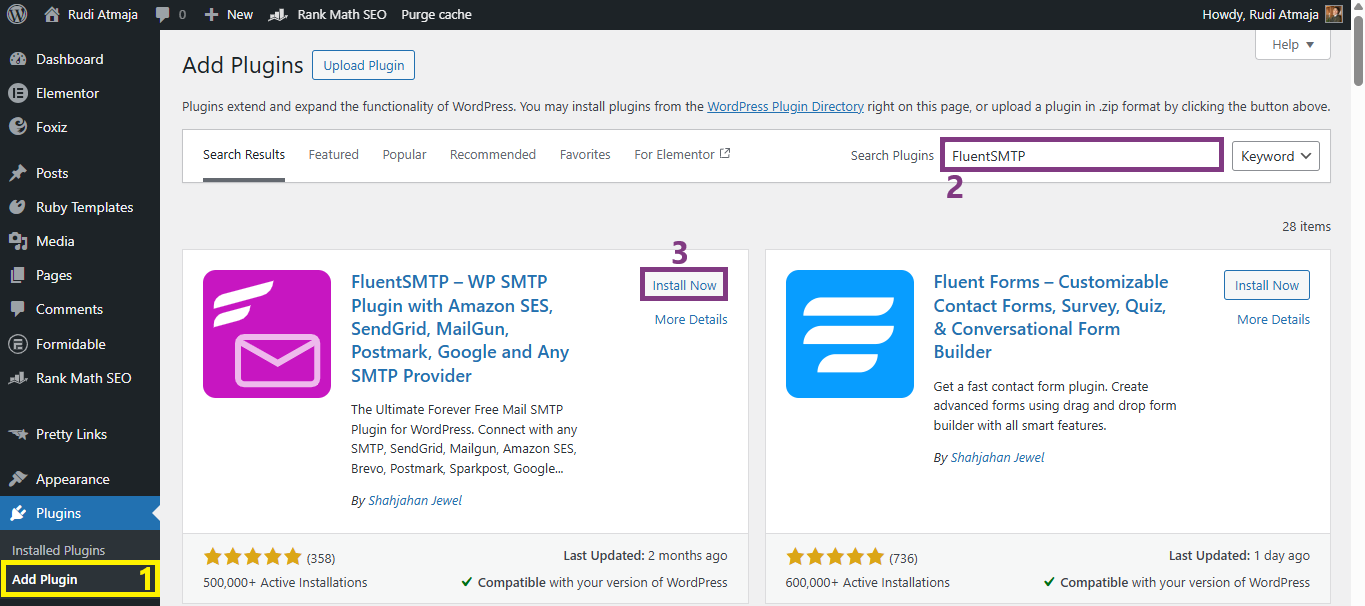Click the Comments icon in sidebar
This screenshot has height=606, width=1365.
(18, 309)
